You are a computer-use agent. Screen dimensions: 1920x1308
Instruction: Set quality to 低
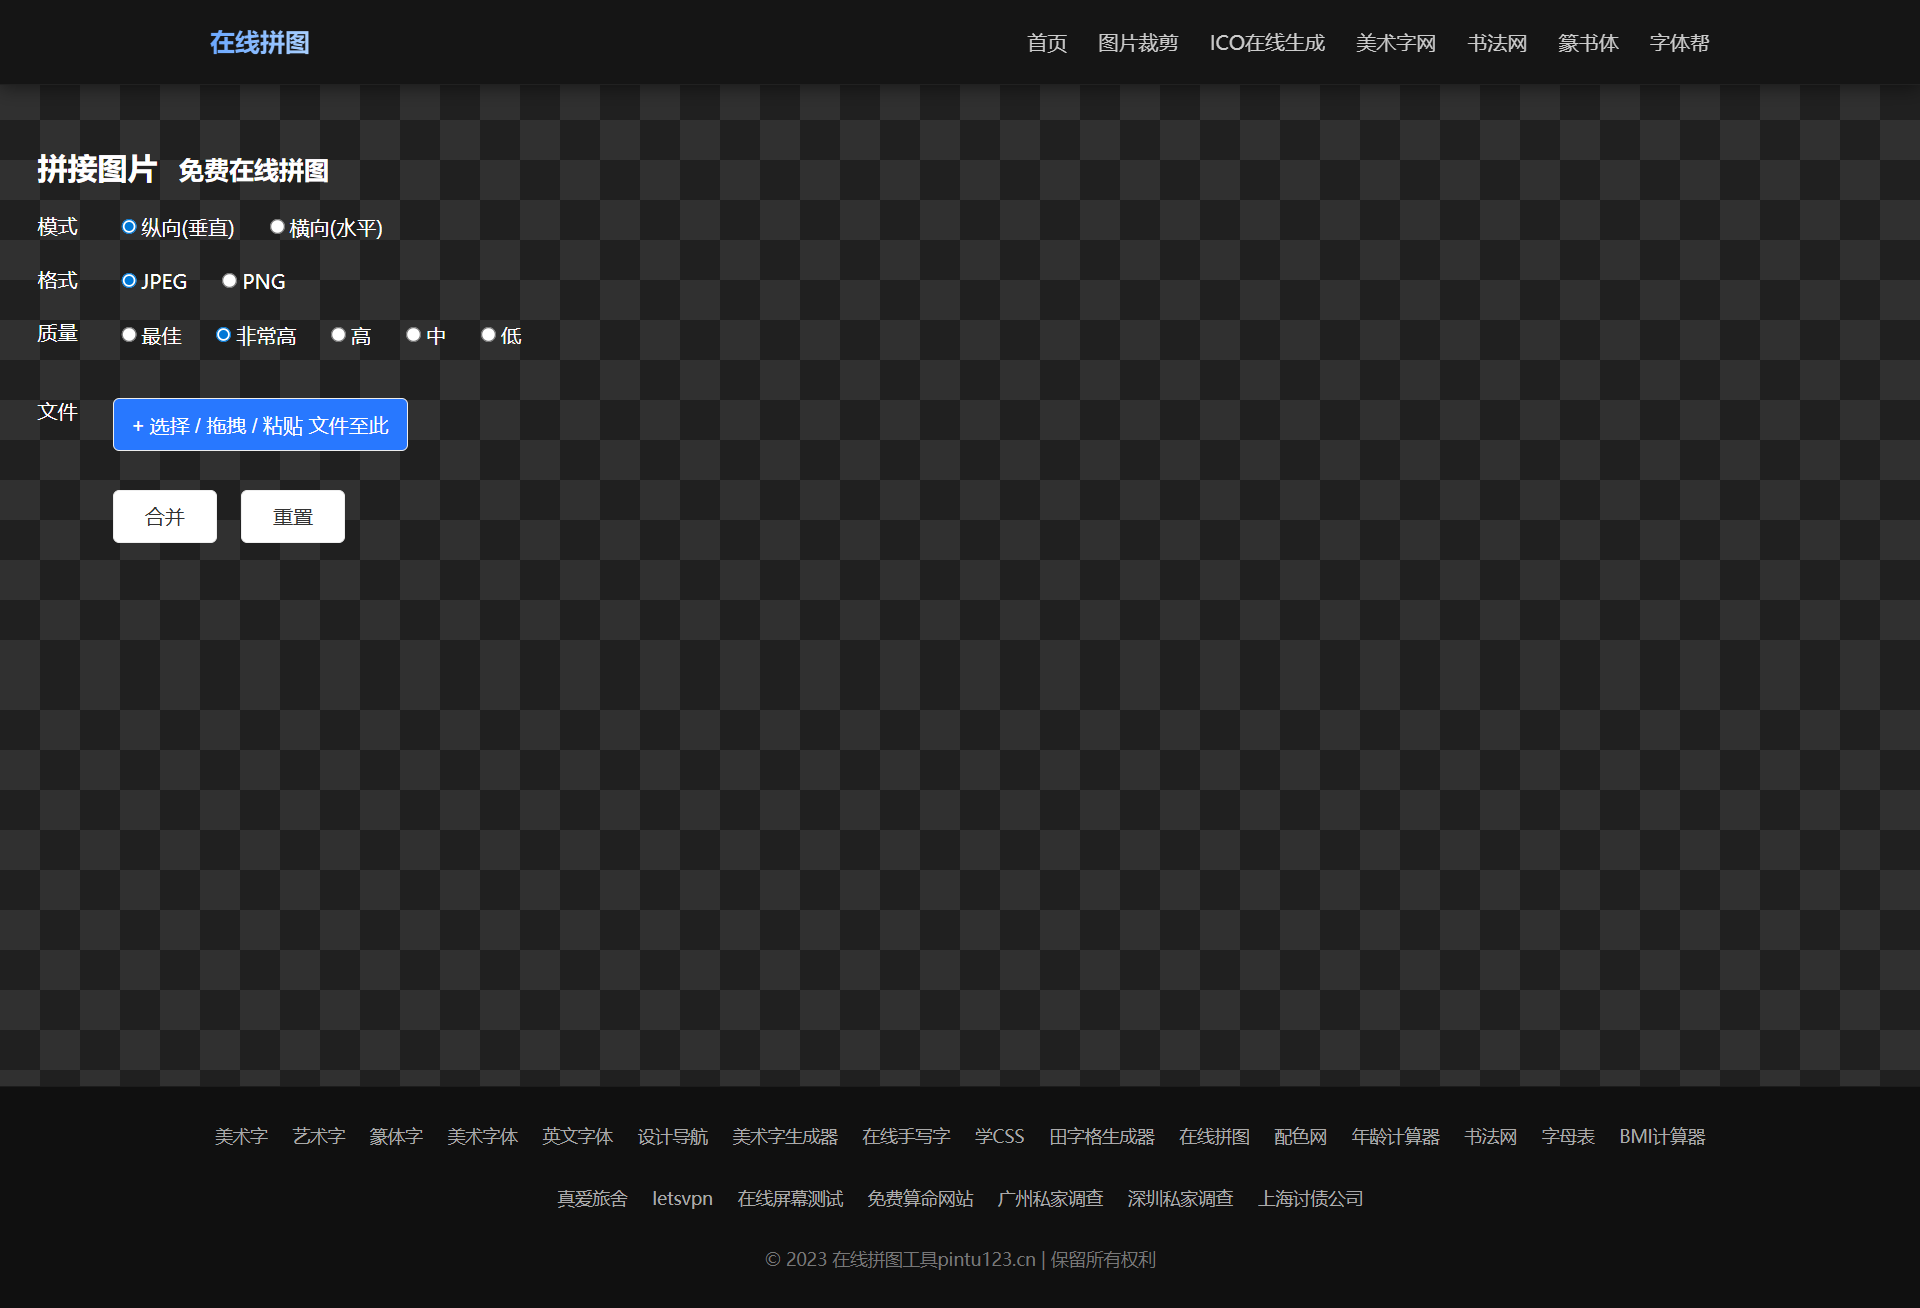click(x=488, y=335)
